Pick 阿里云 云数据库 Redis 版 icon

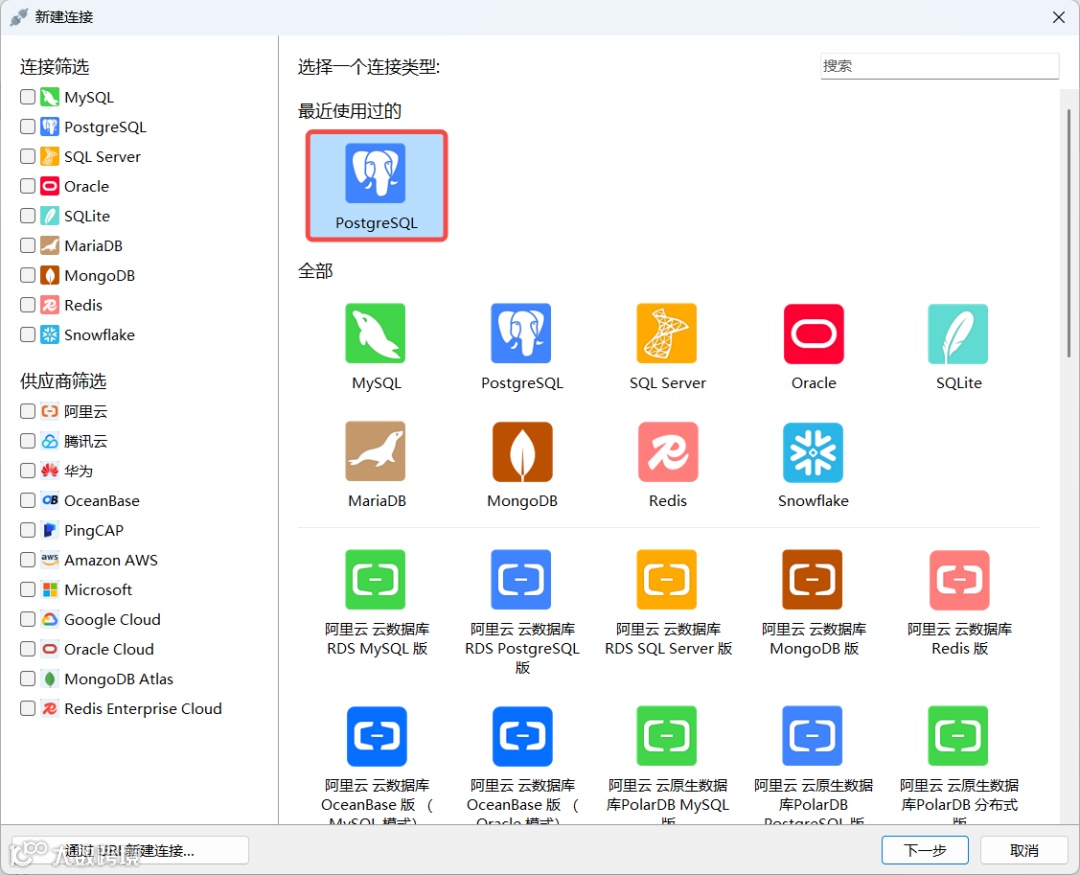pos(959,579)
